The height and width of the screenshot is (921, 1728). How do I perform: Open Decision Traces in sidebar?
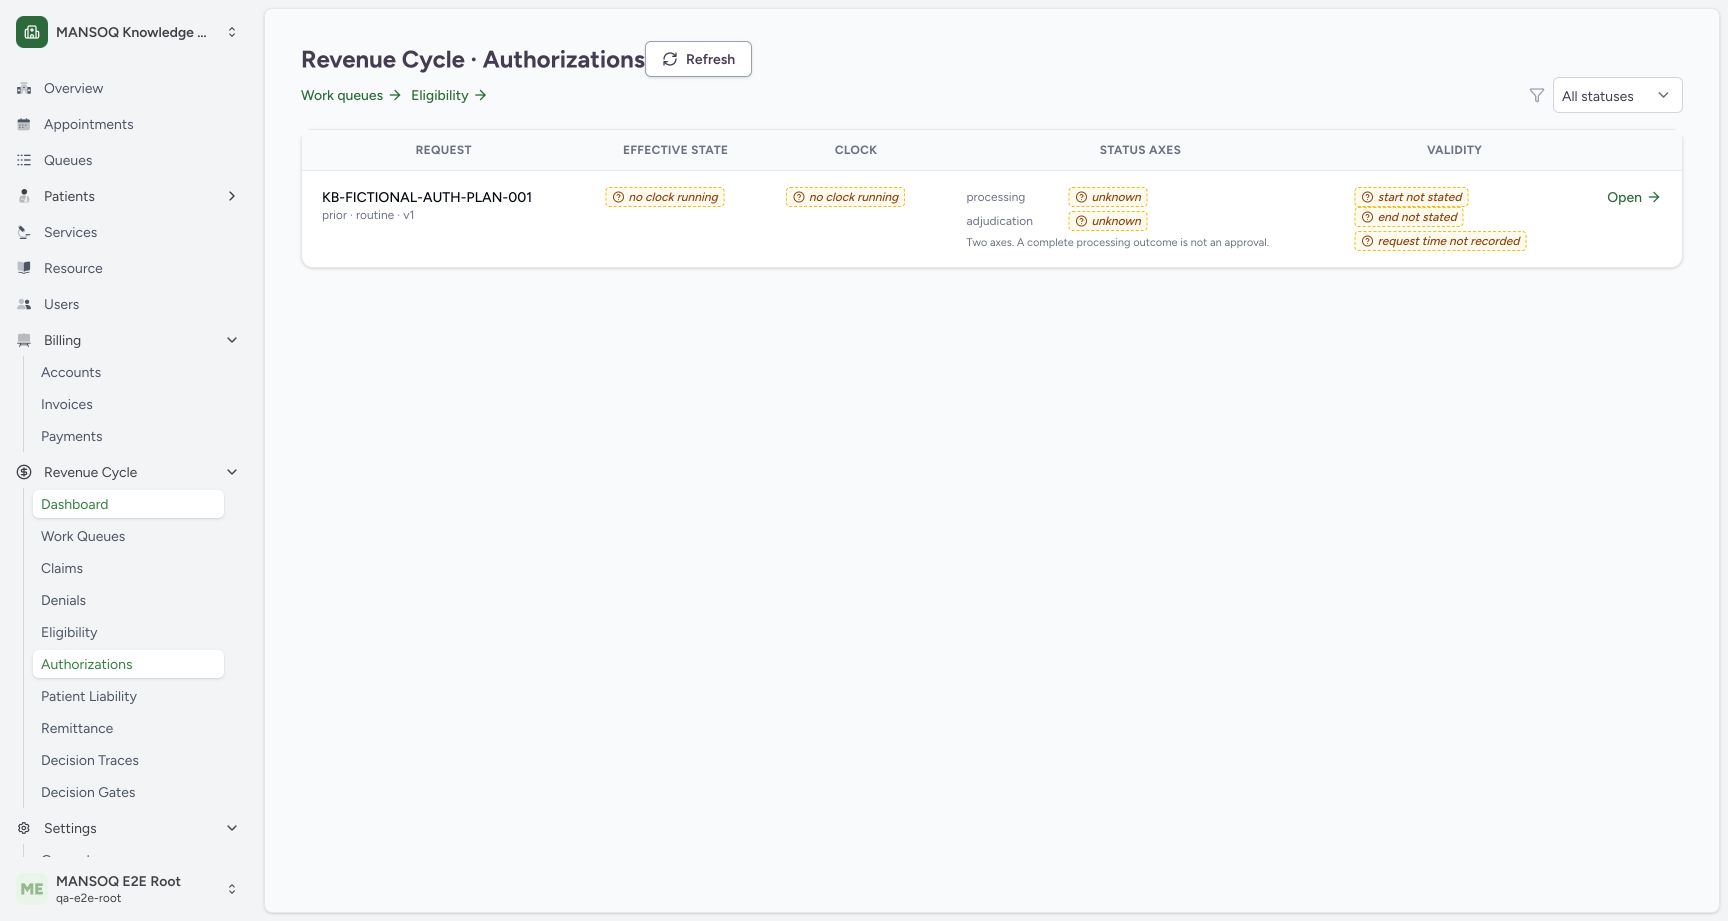[x=90, y=760]
